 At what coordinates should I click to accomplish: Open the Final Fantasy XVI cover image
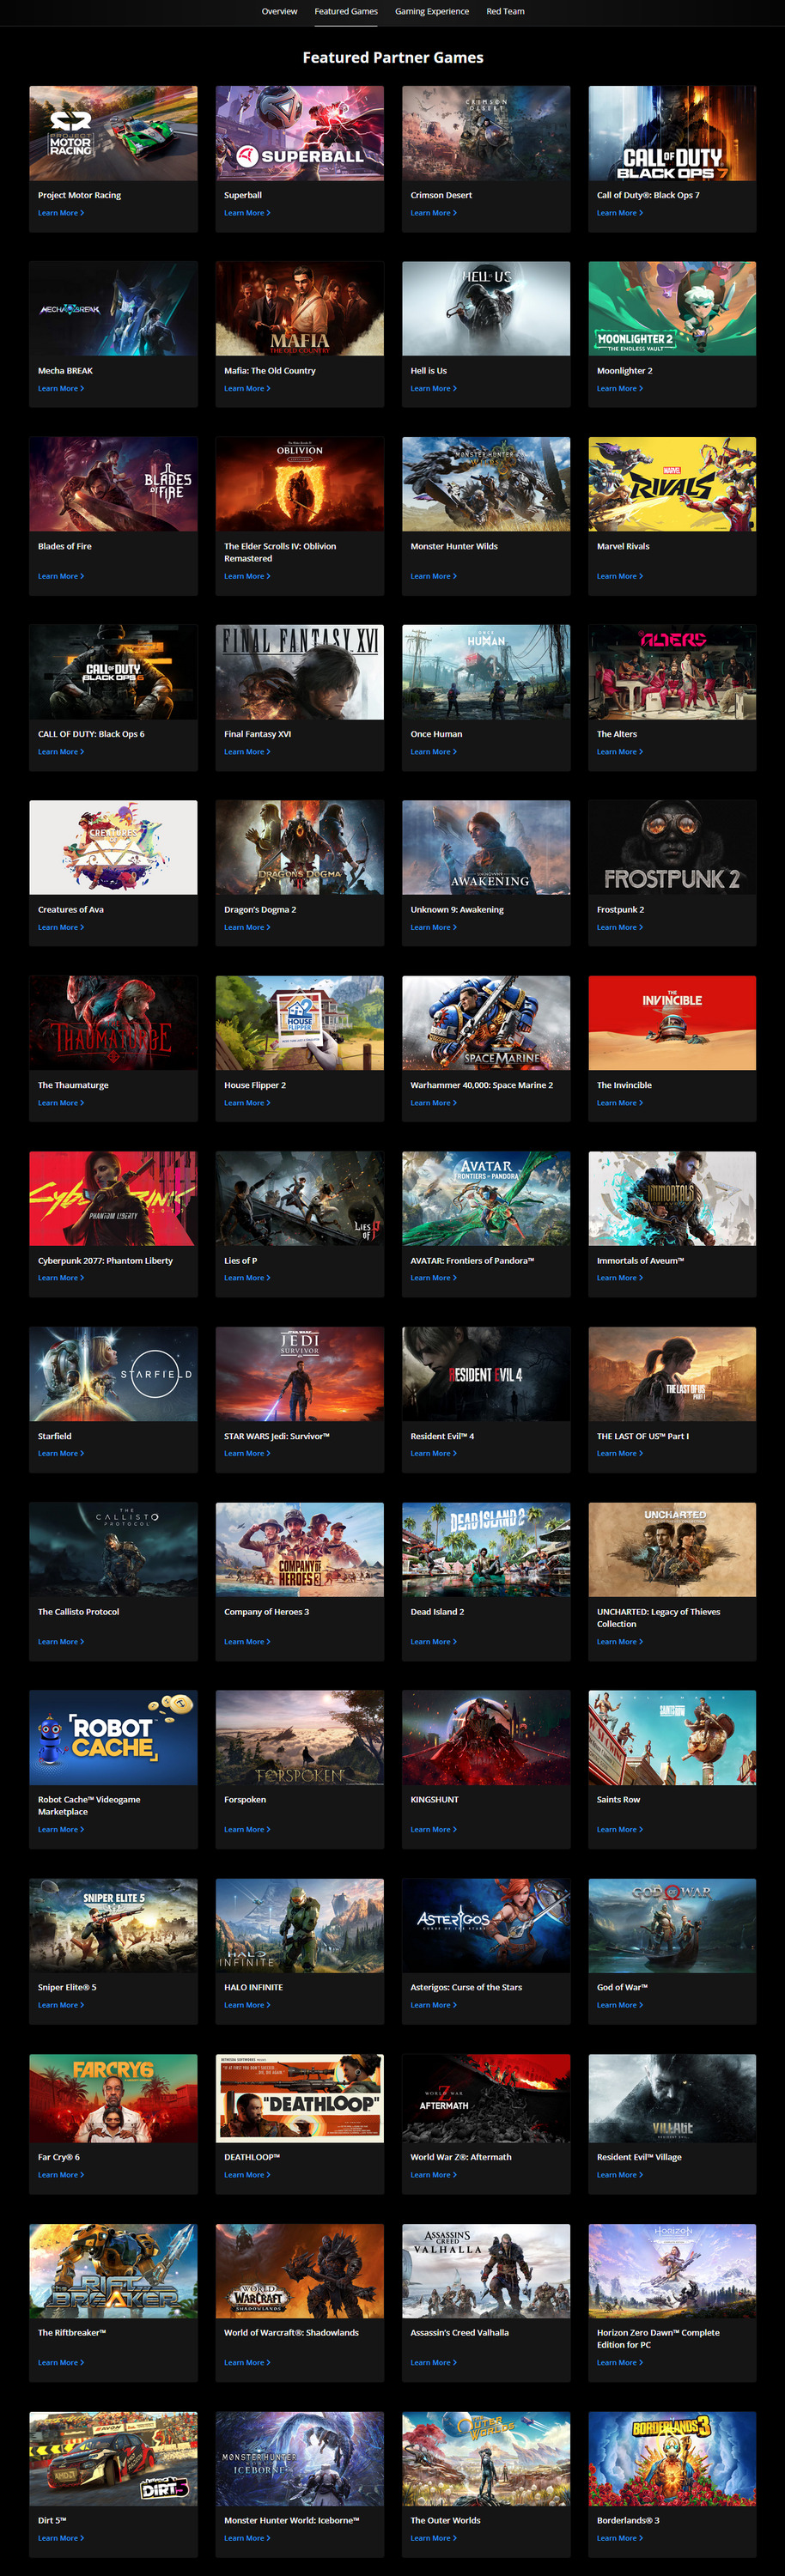300,672
